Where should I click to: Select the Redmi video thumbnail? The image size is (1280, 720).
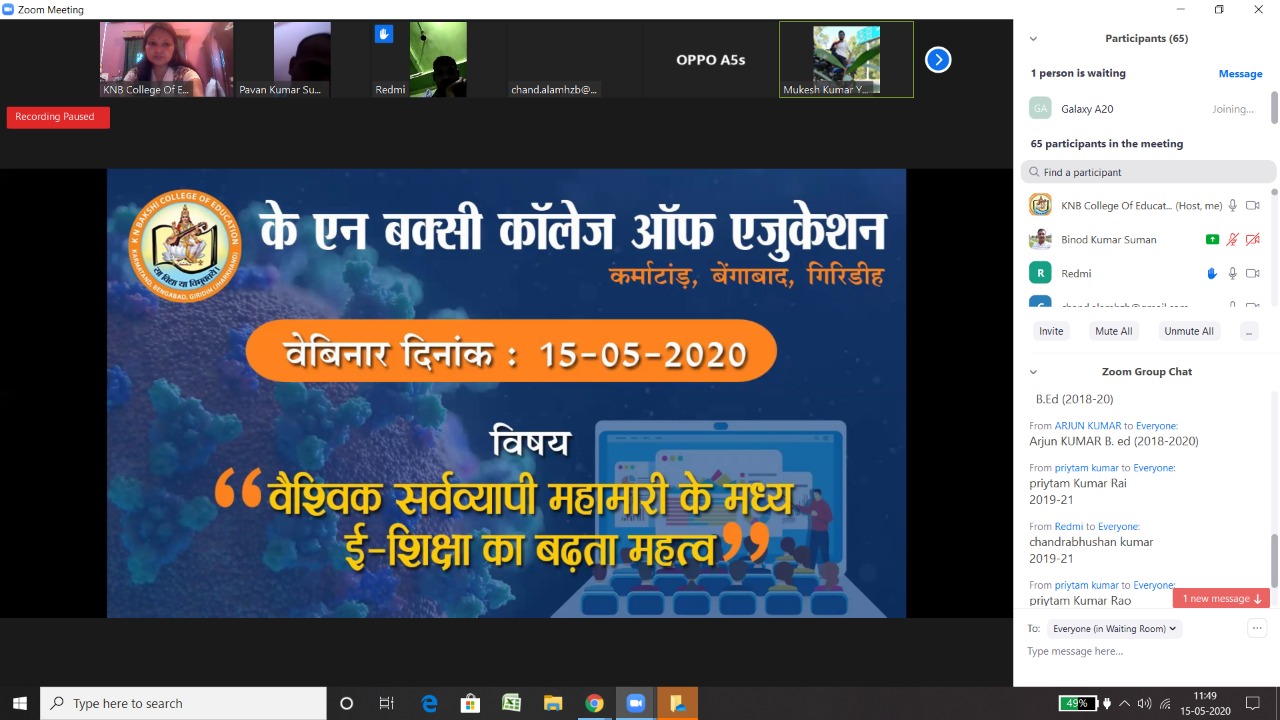click(x=437, y=60)
